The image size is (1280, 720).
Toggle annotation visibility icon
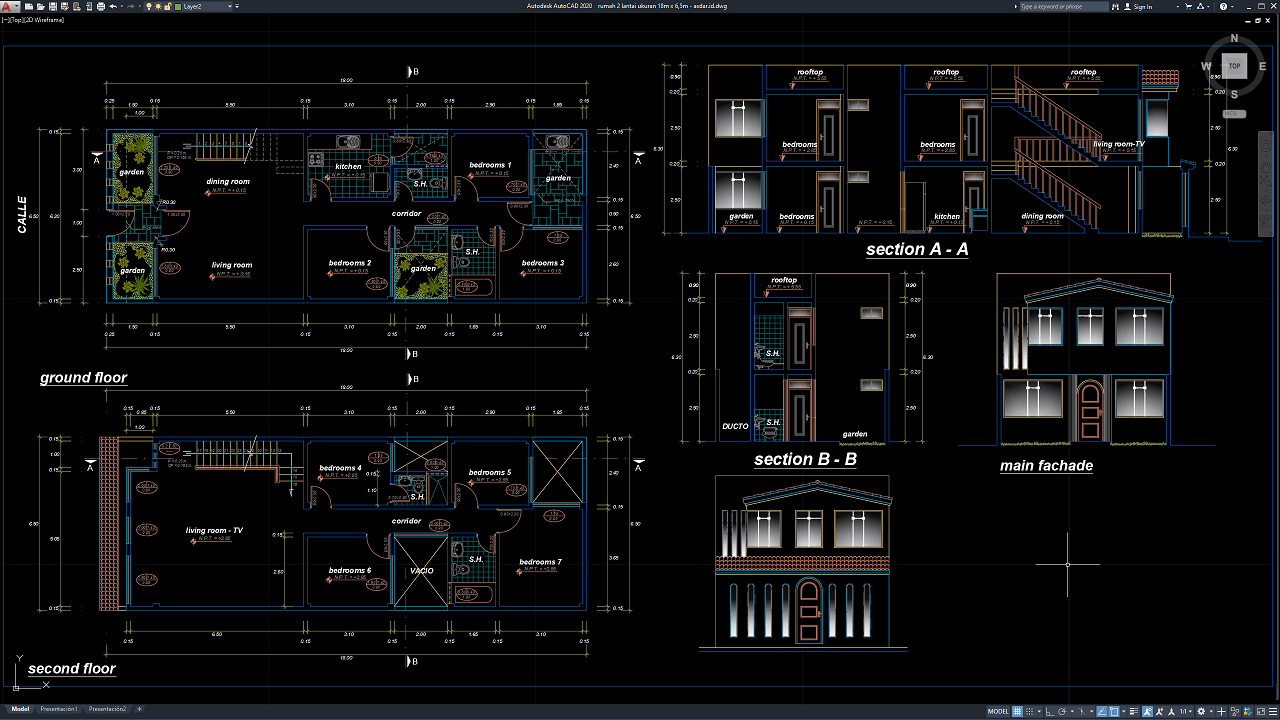tap(1147, 711)
